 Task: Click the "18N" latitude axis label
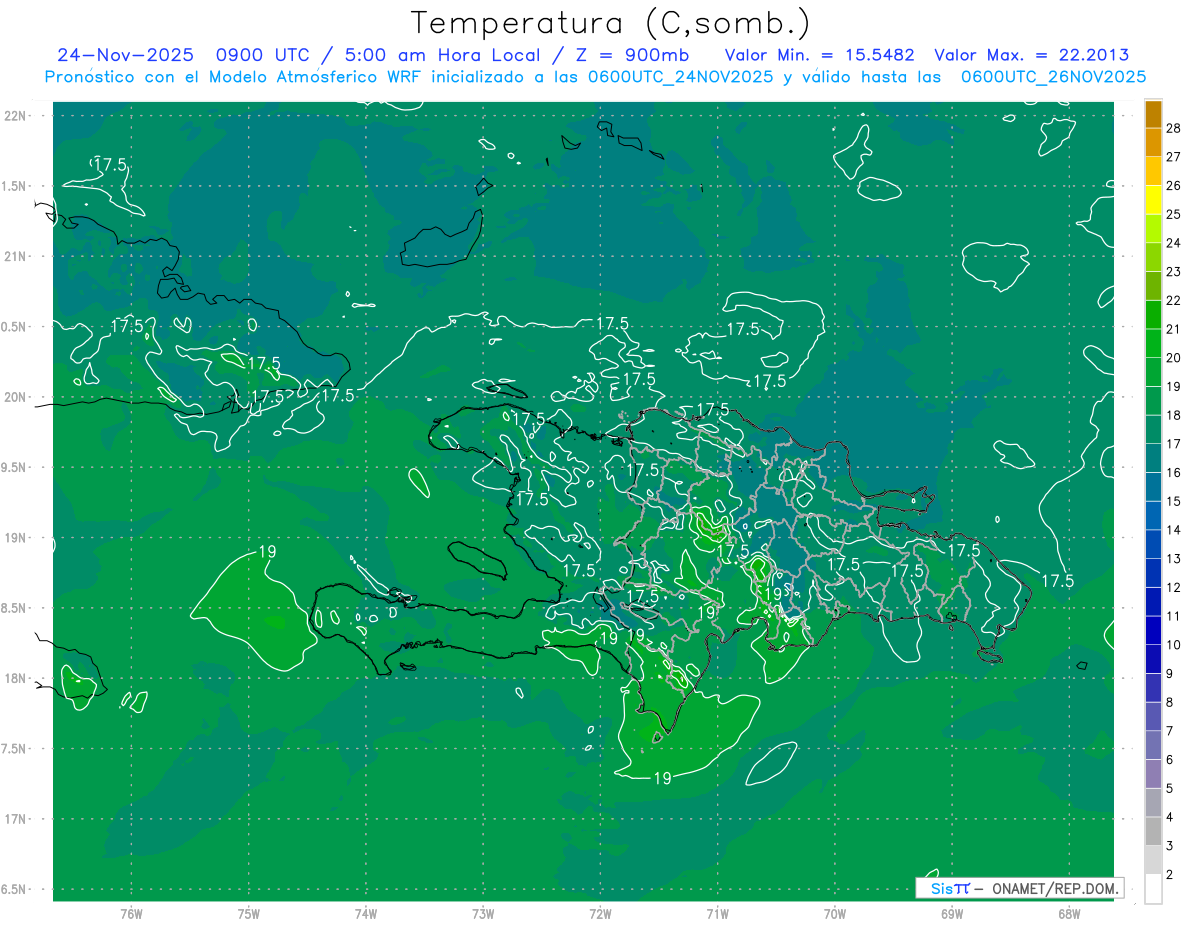point(15,679)
